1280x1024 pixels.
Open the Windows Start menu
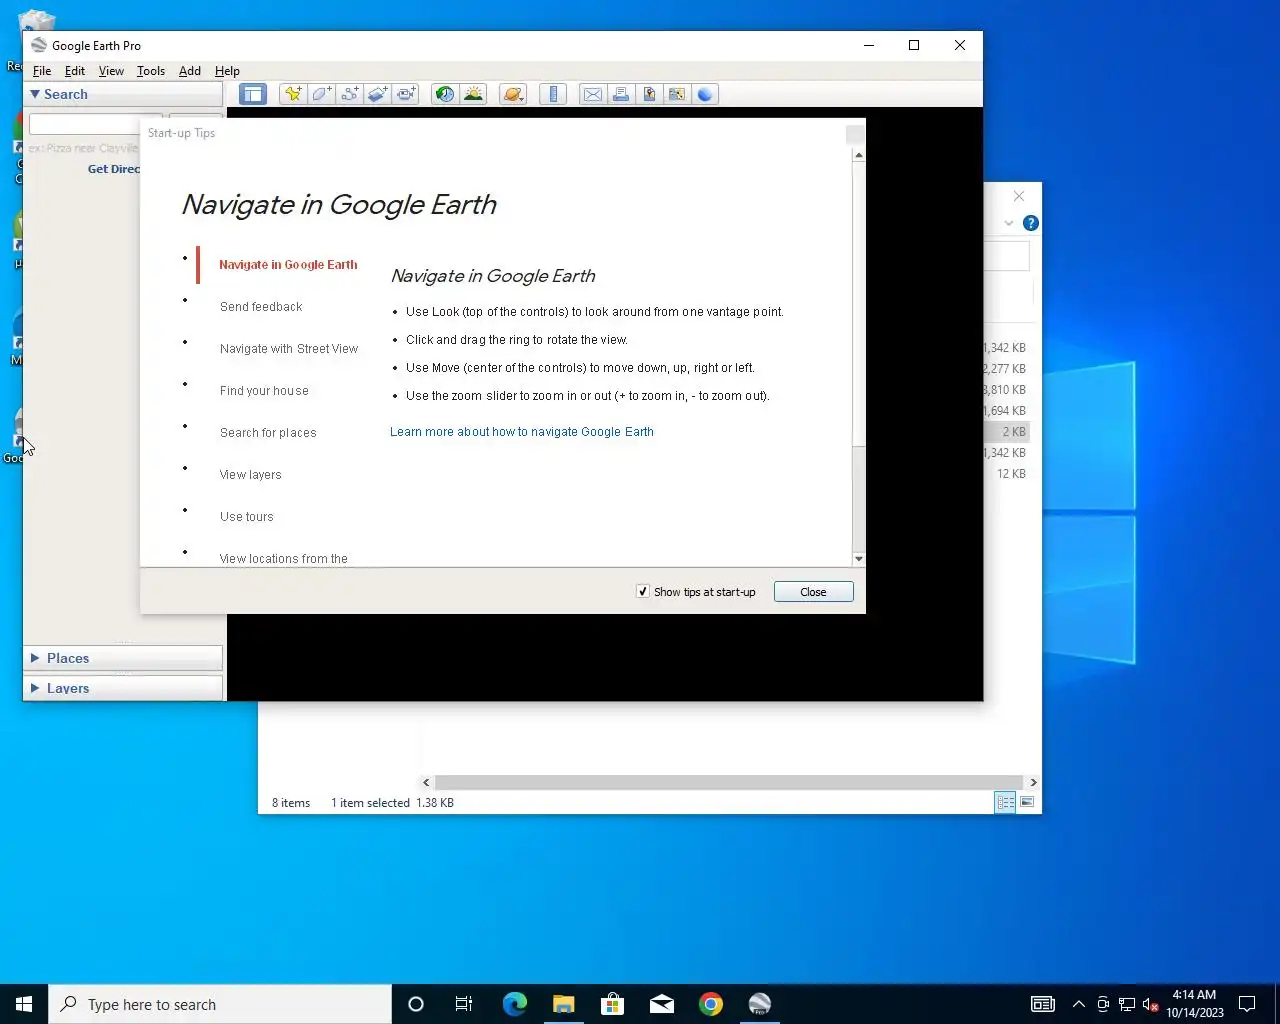pos(24,1004)
